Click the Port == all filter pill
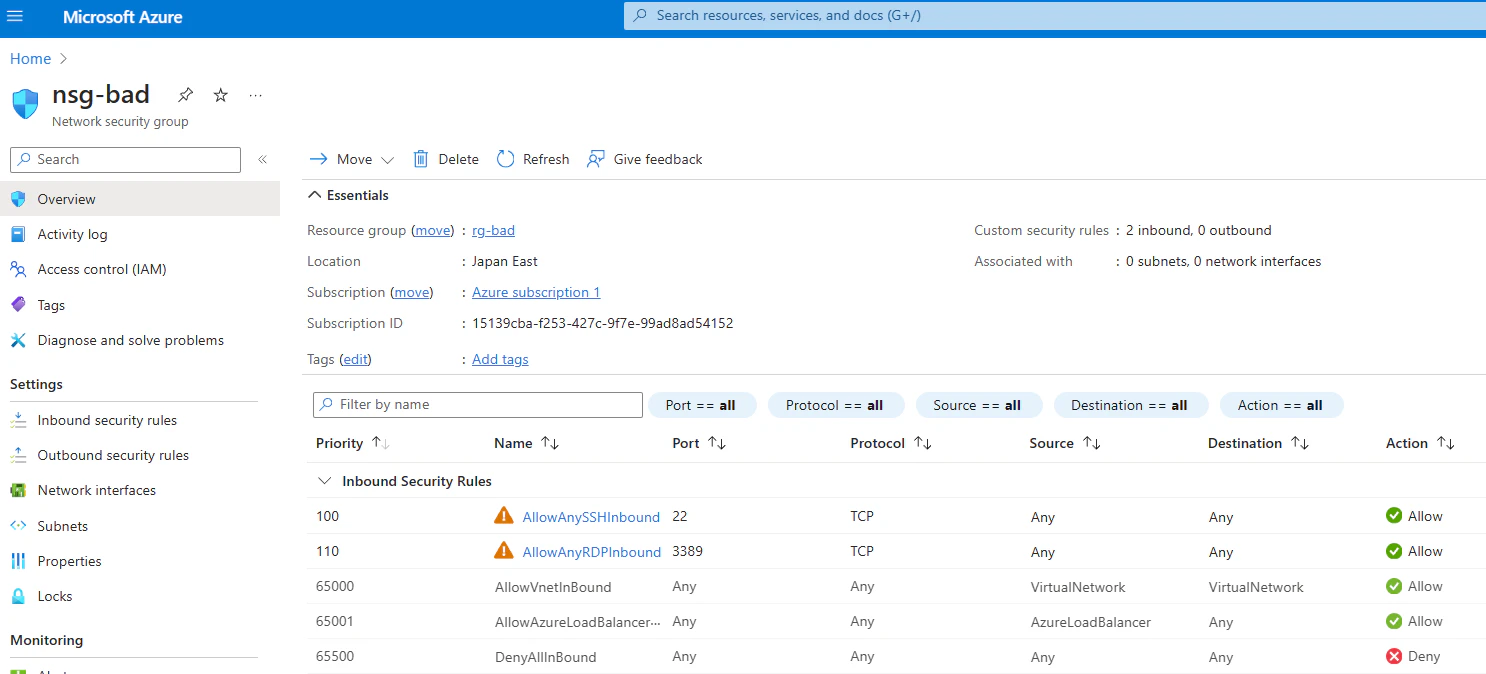This screenshot has width=1486, height=674. [701, 405]
